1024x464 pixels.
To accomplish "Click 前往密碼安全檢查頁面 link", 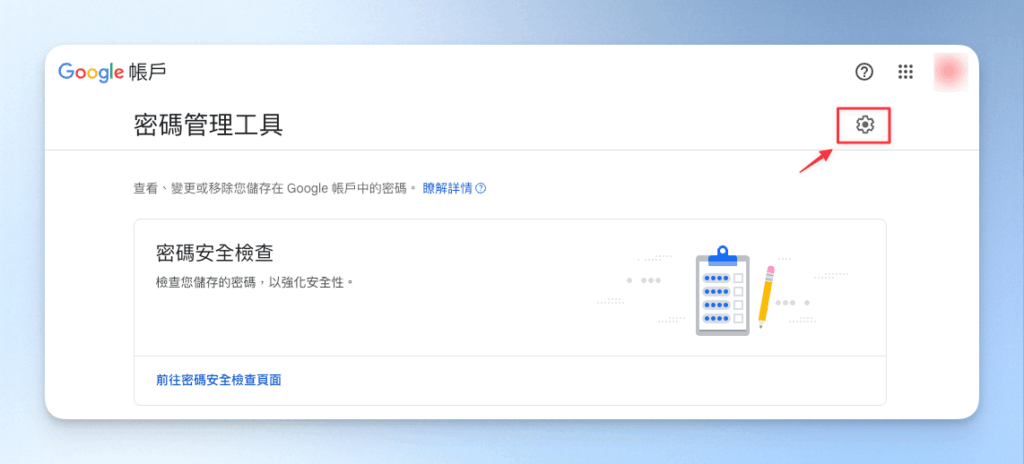I will tap(219, 380).
